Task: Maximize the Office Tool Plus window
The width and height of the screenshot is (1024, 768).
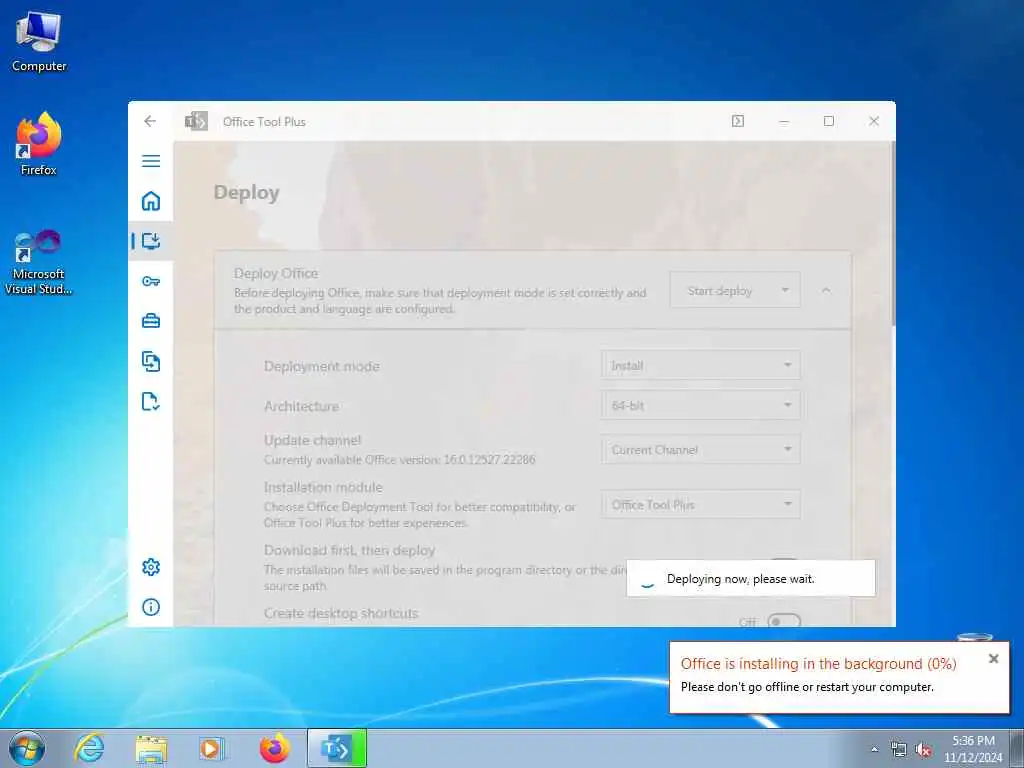Action: (x=829, y=121)
